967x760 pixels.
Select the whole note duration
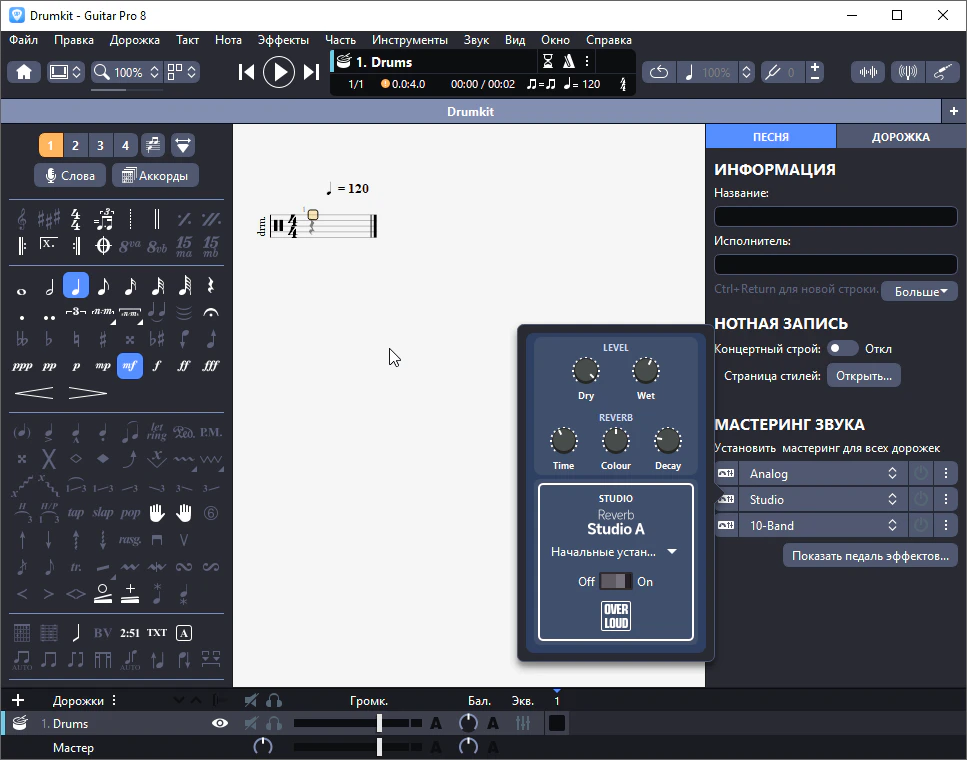pos(22,288)
